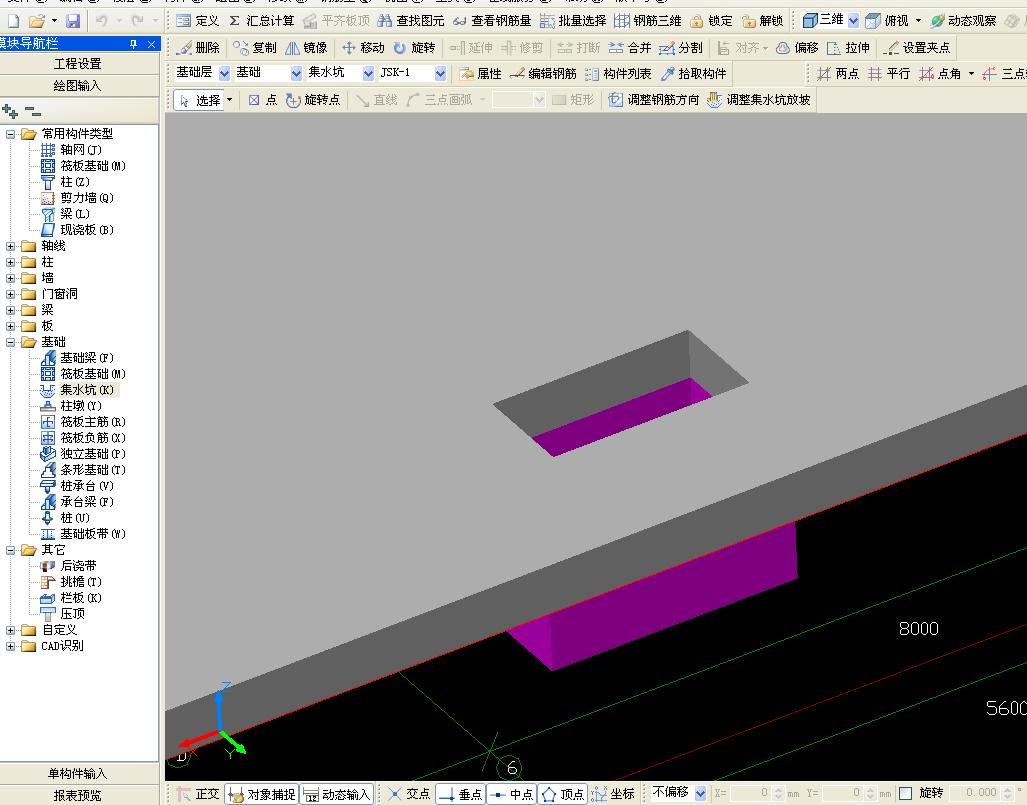Expand the CAD识别 tree folder
The width and height of the screenshot is (1027, 805).
coord(10,646)
